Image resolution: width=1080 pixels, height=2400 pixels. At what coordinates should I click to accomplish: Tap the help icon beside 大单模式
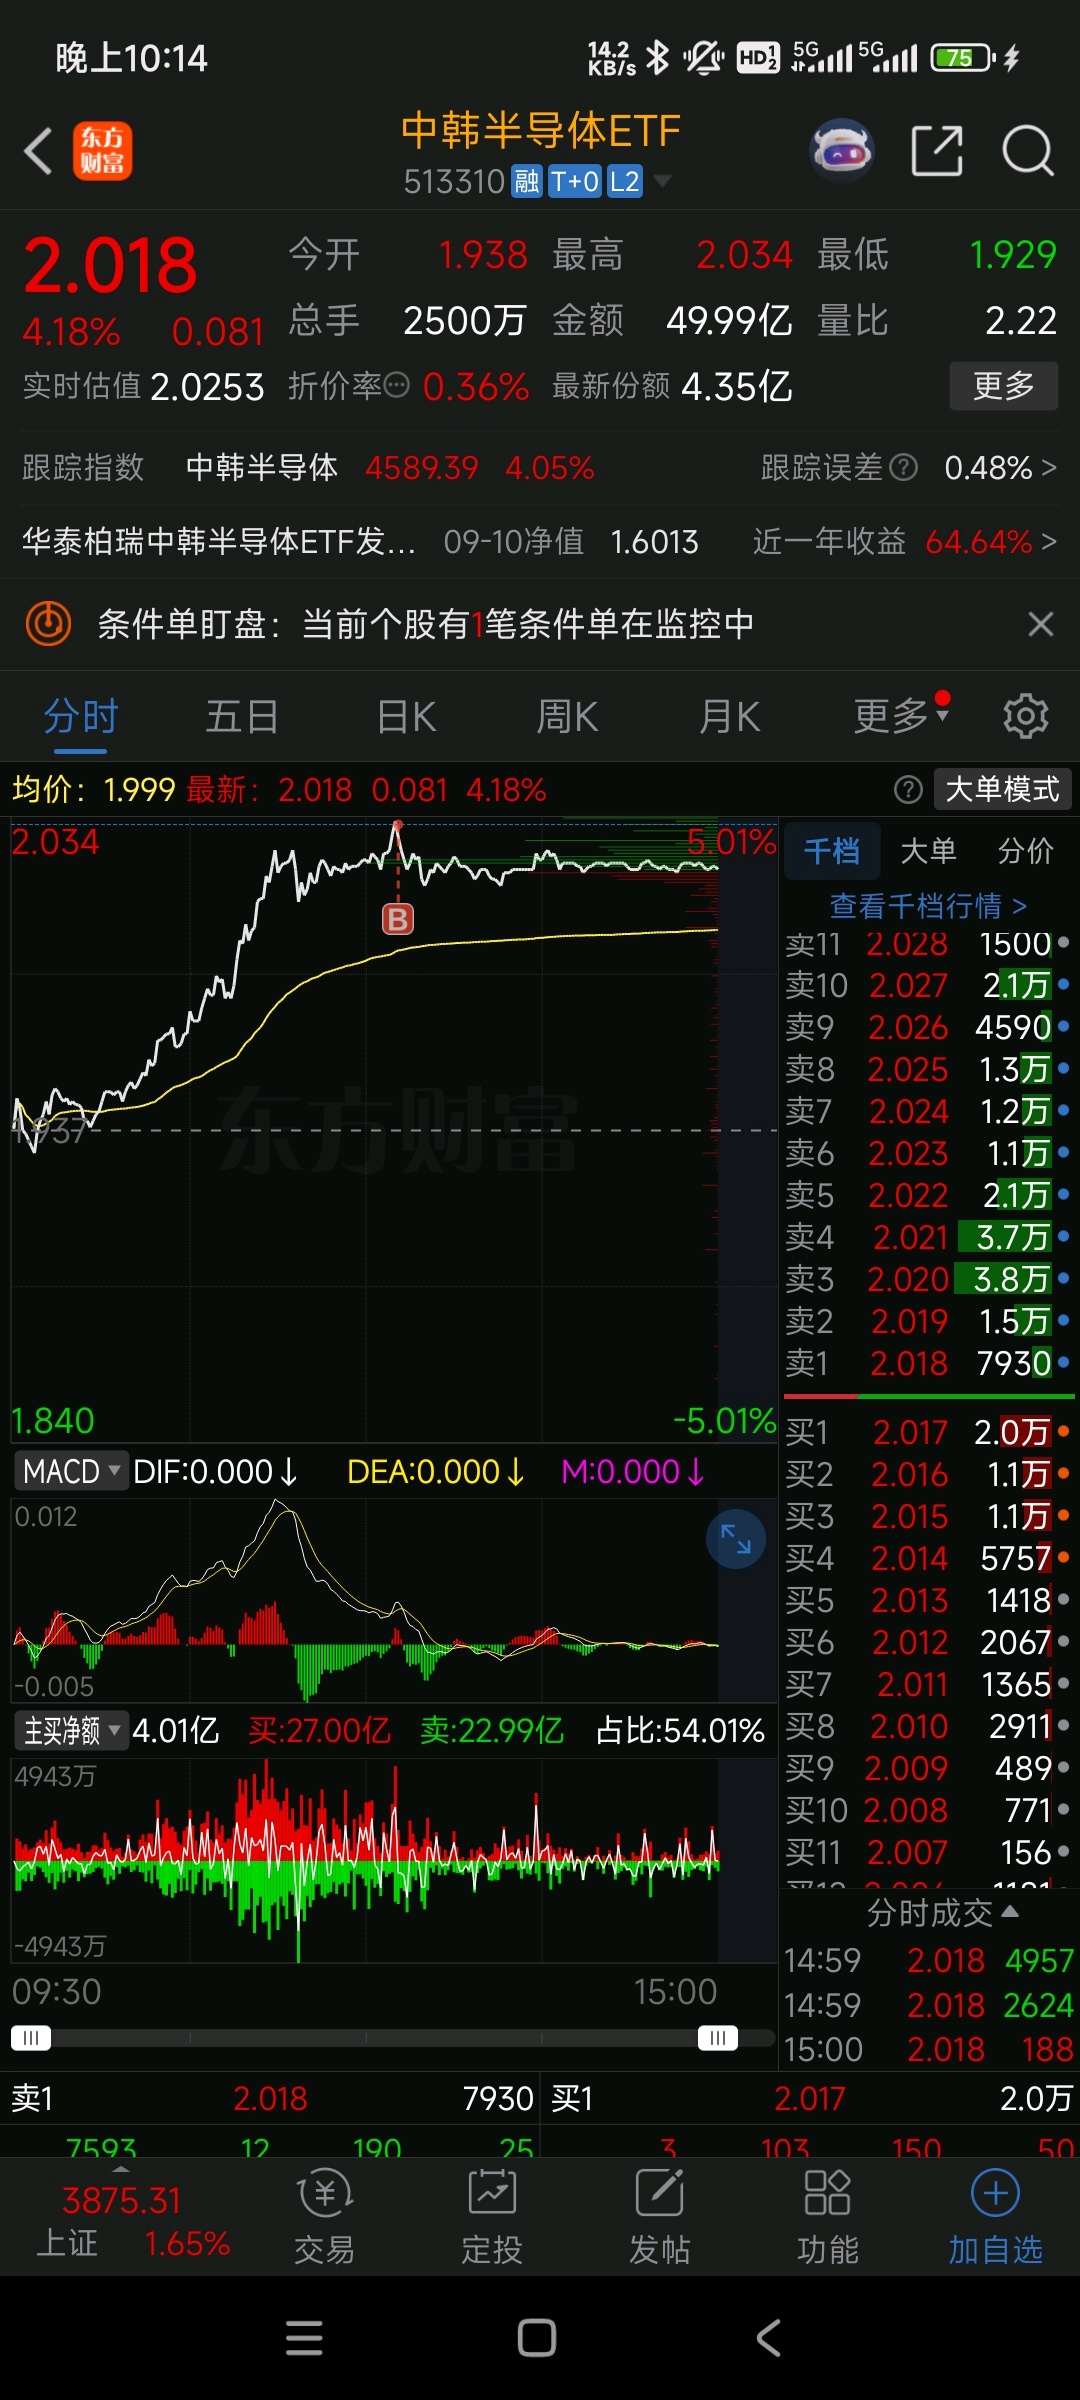click(x=908, y=790)
